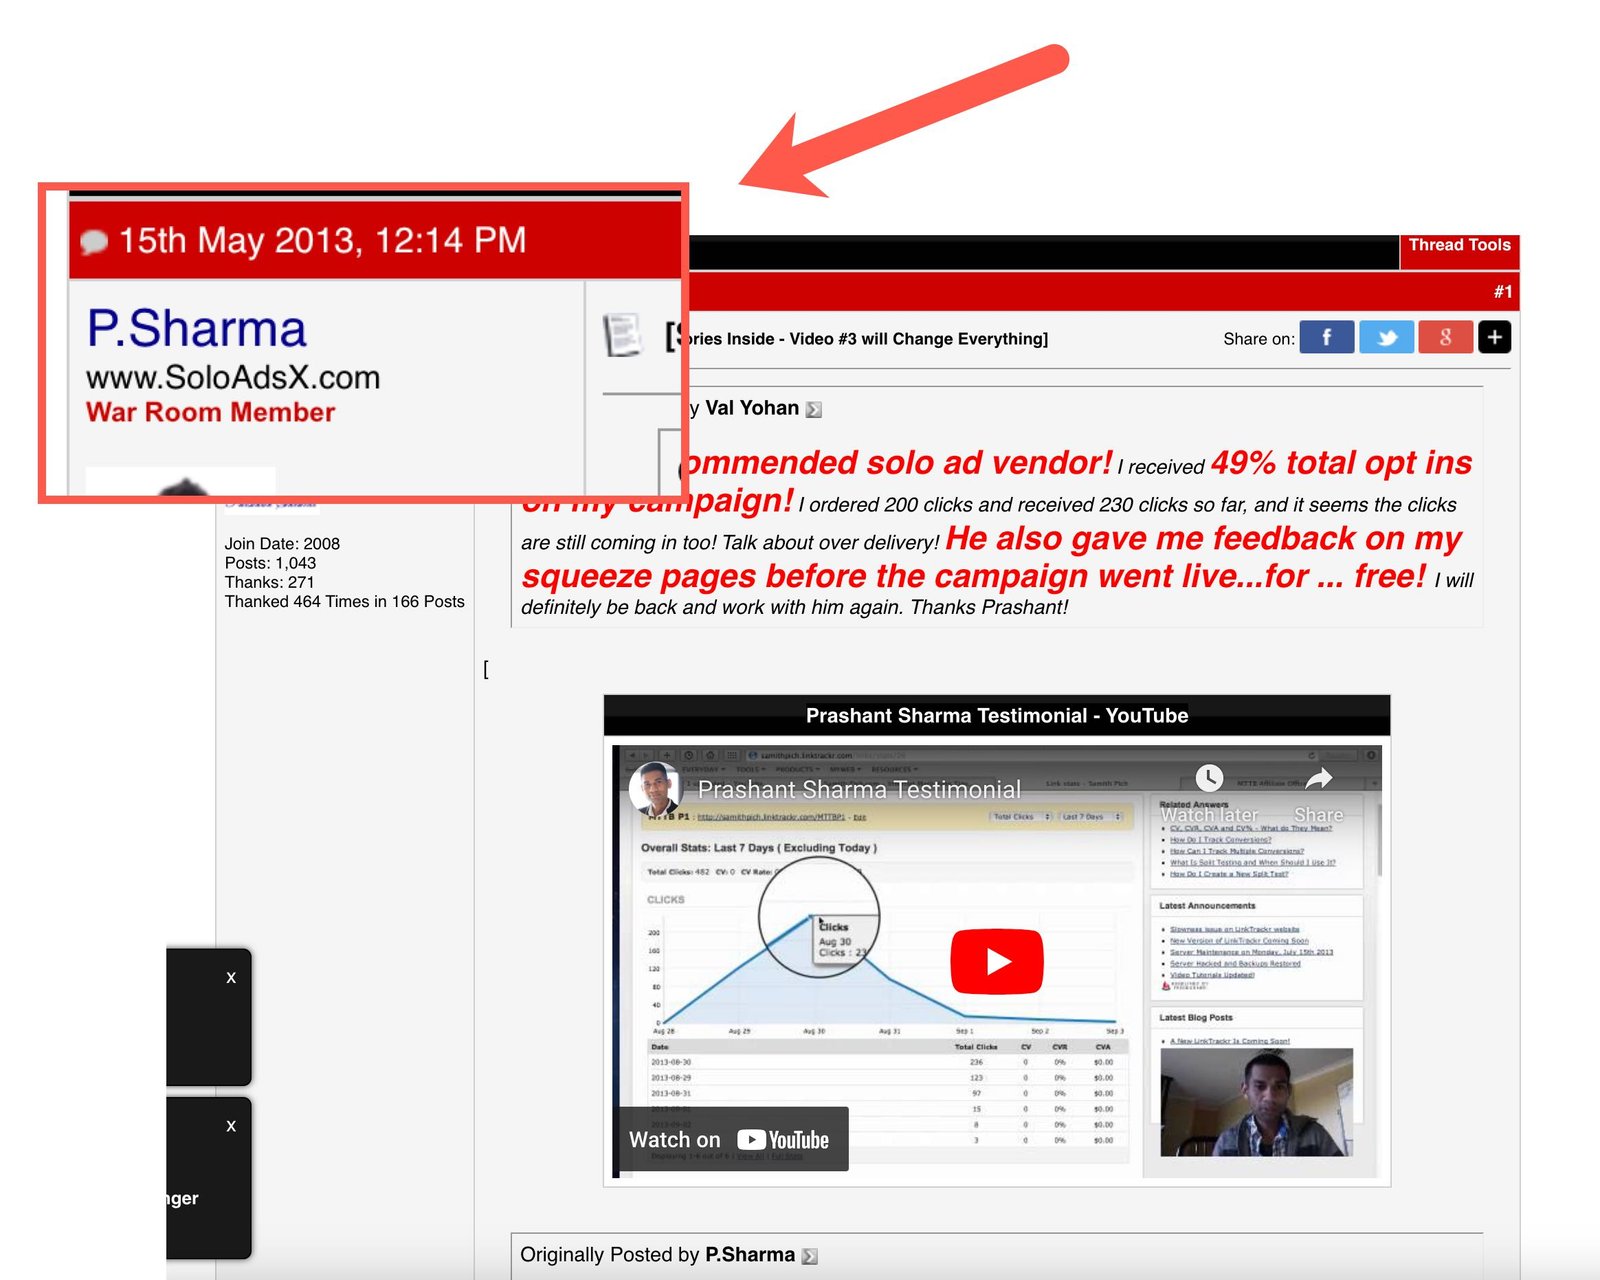
Task: Dismiss the lower black popup ending 'nger'
Action: tap(231, 1126)
